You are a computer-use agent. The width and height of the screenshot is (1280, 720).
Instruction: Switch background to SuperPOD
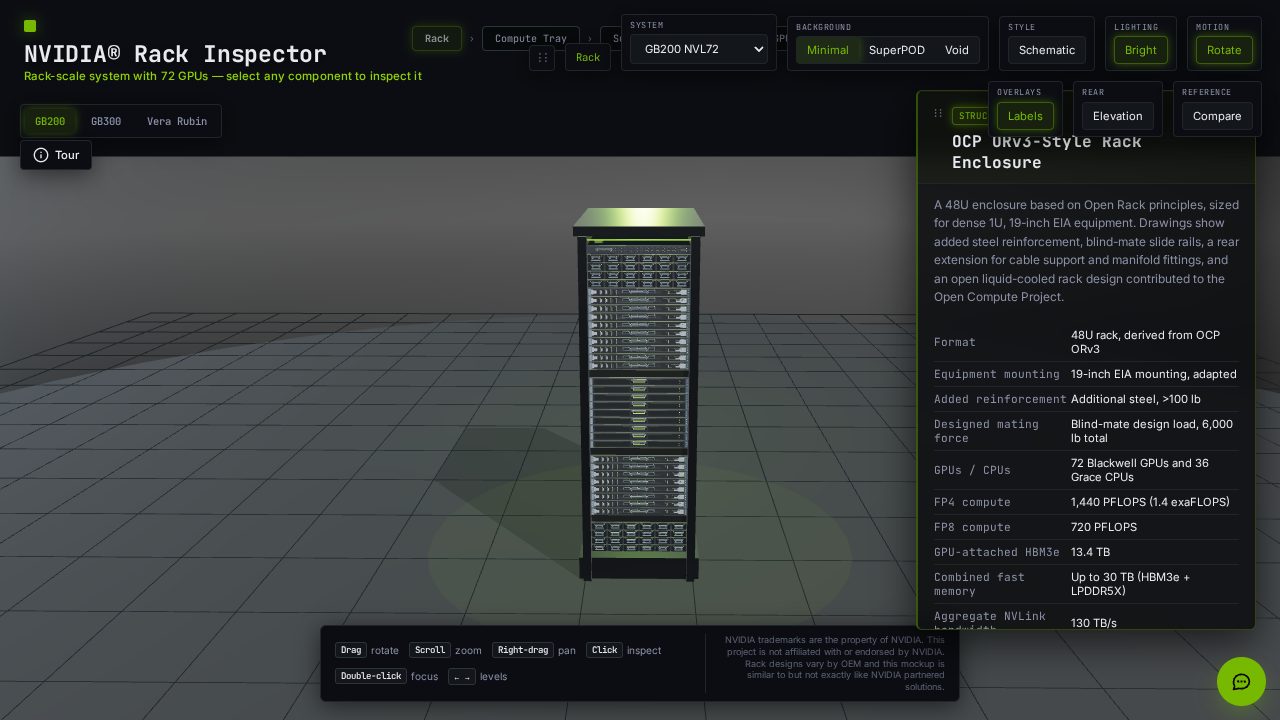coord(897,50)
